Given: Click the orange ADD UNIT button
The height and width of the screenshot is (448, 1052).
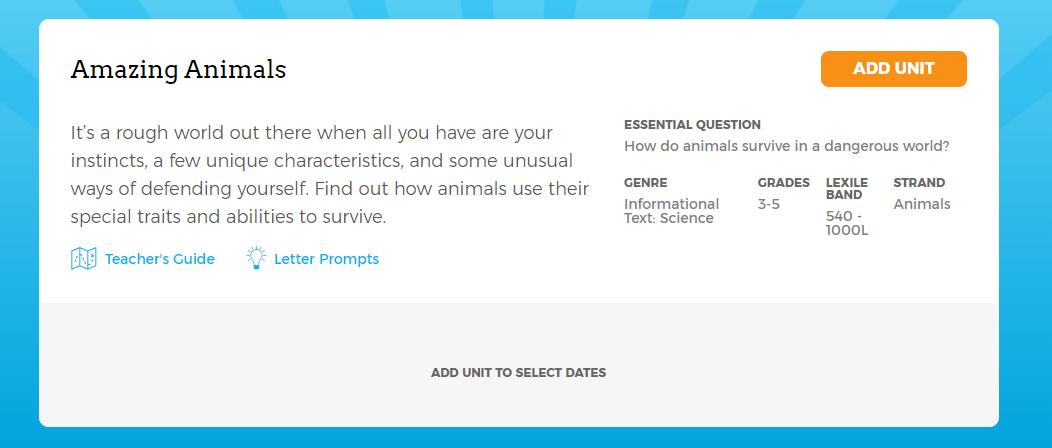Looking at the screenshot, I should pos(893,69).
